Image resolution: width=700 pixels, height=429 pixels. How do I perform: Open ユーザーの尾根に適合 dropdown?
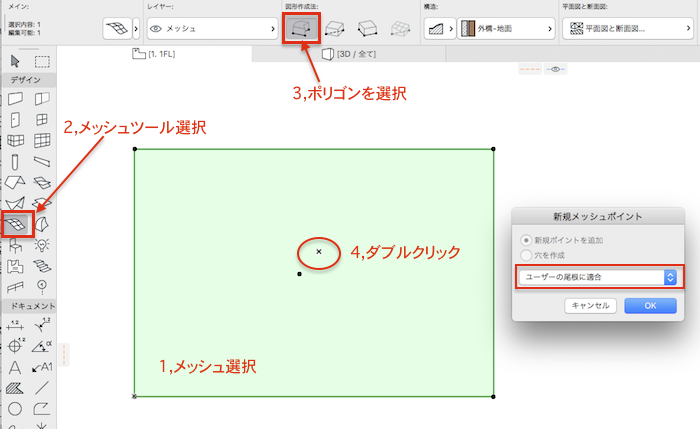pyautogui.click(x=597, y=277)
